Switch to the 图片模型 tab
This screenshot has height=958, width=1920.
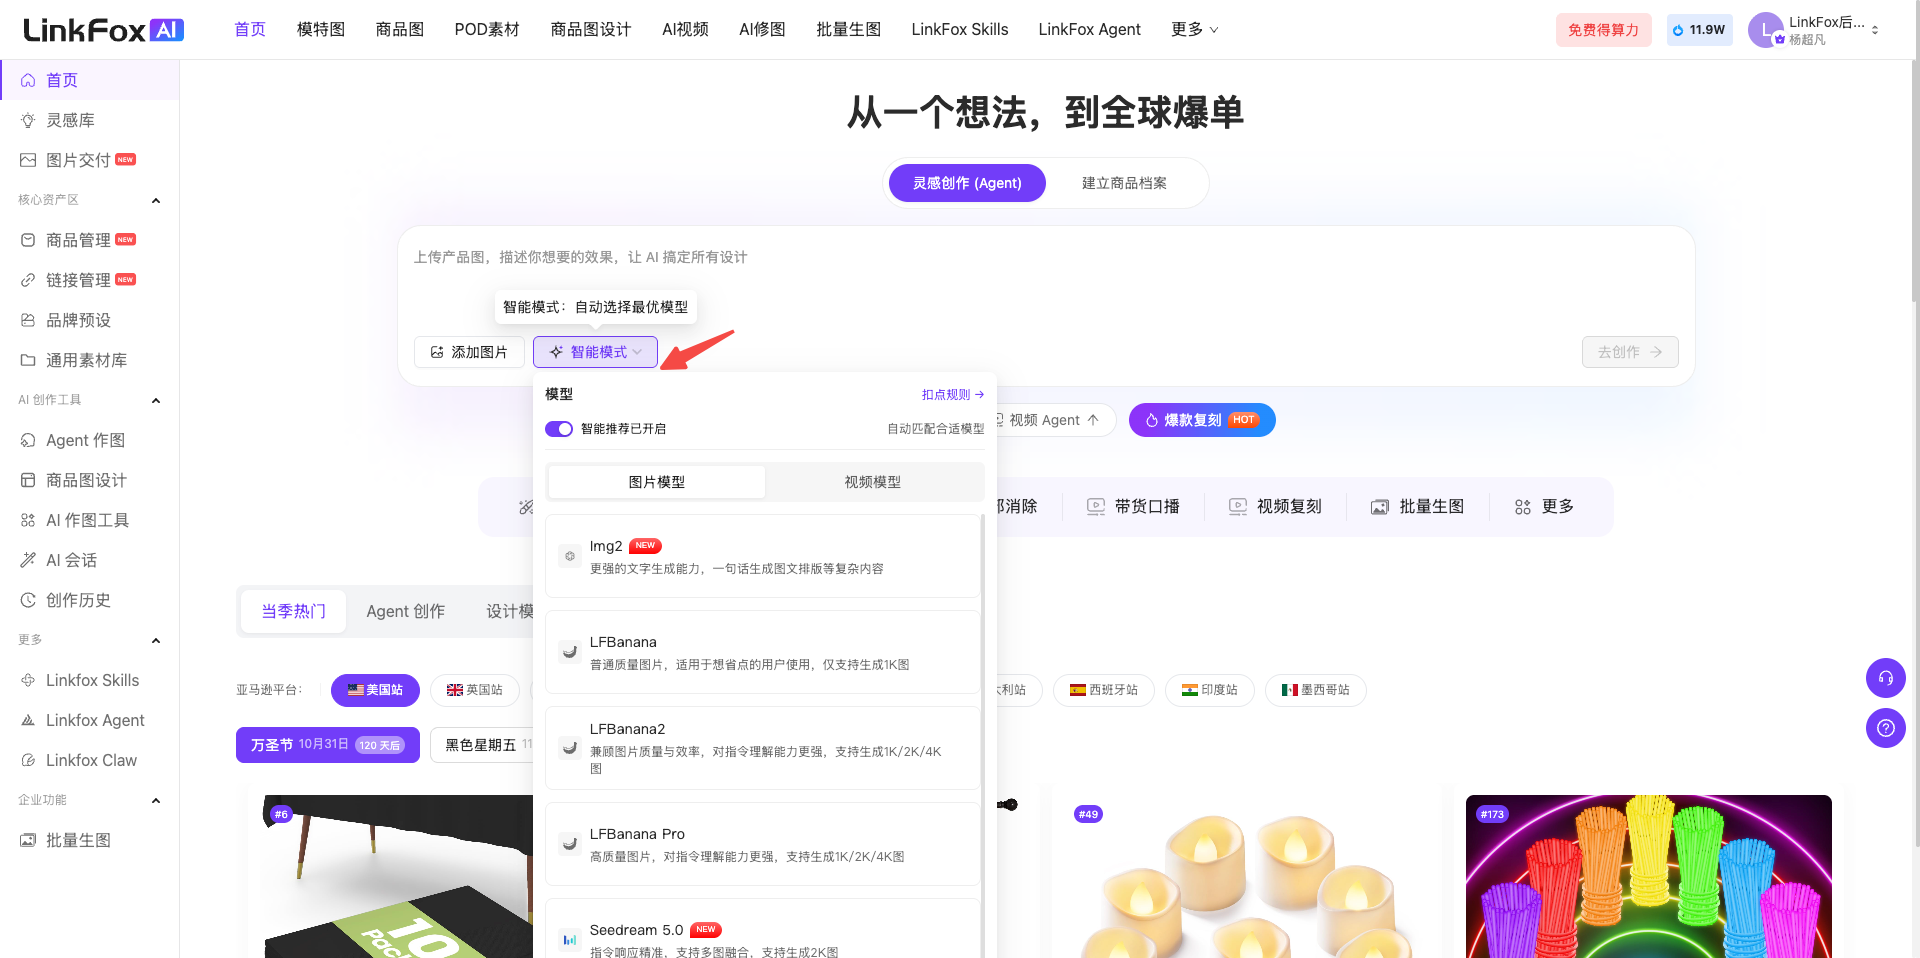657,482
